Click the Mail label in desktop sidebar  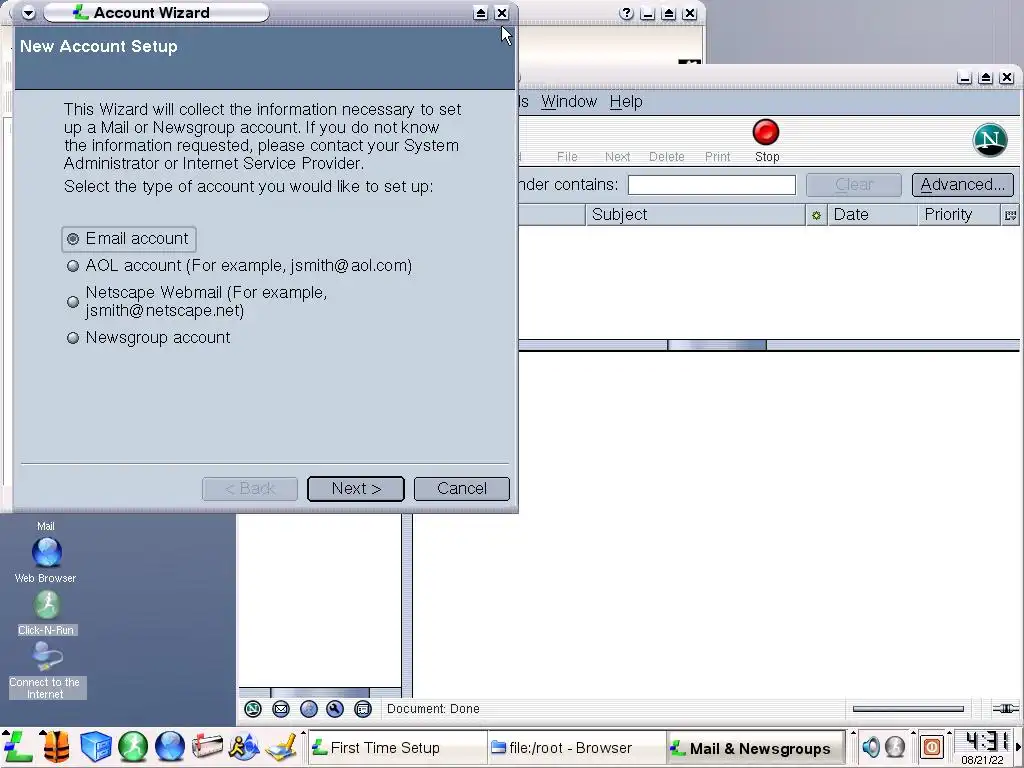click(x=46, y=526)
